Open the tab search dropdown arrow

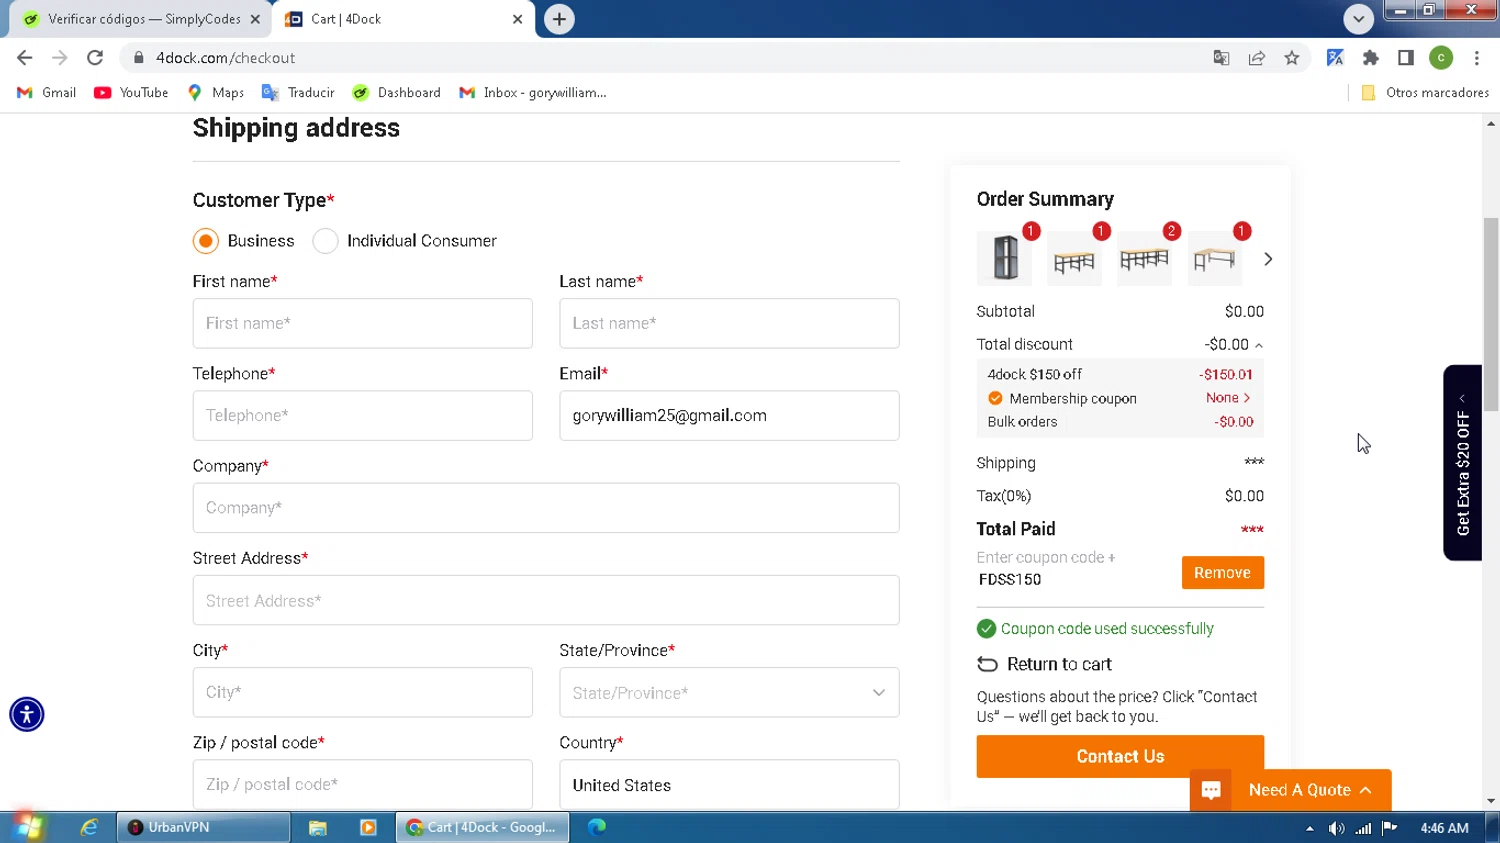coord(1358,19)
